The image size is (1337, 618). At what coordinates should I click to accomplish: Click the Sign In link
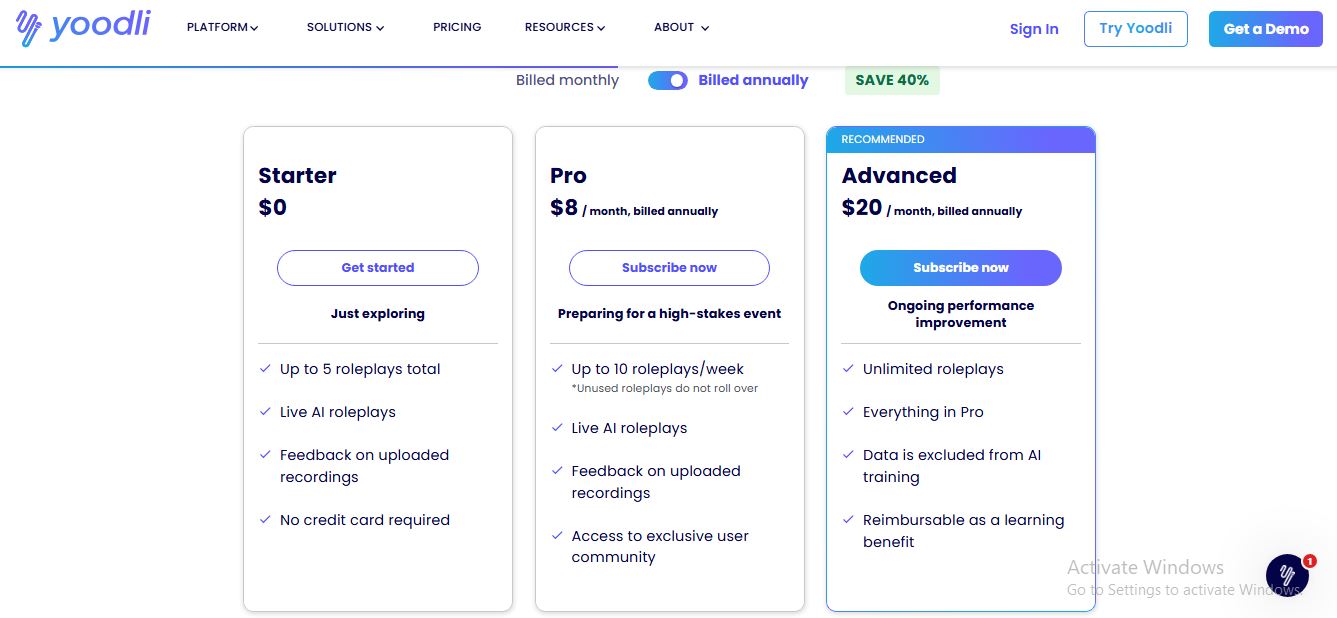click(x=1034, y=29)
